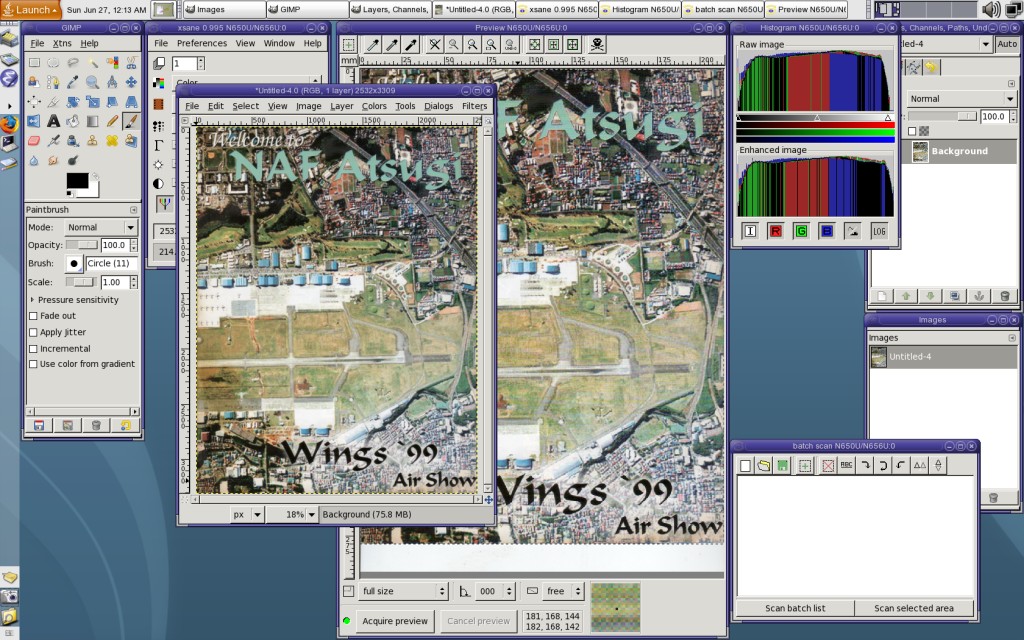Open the paintbrush Mode dropdown

point(101,227)
